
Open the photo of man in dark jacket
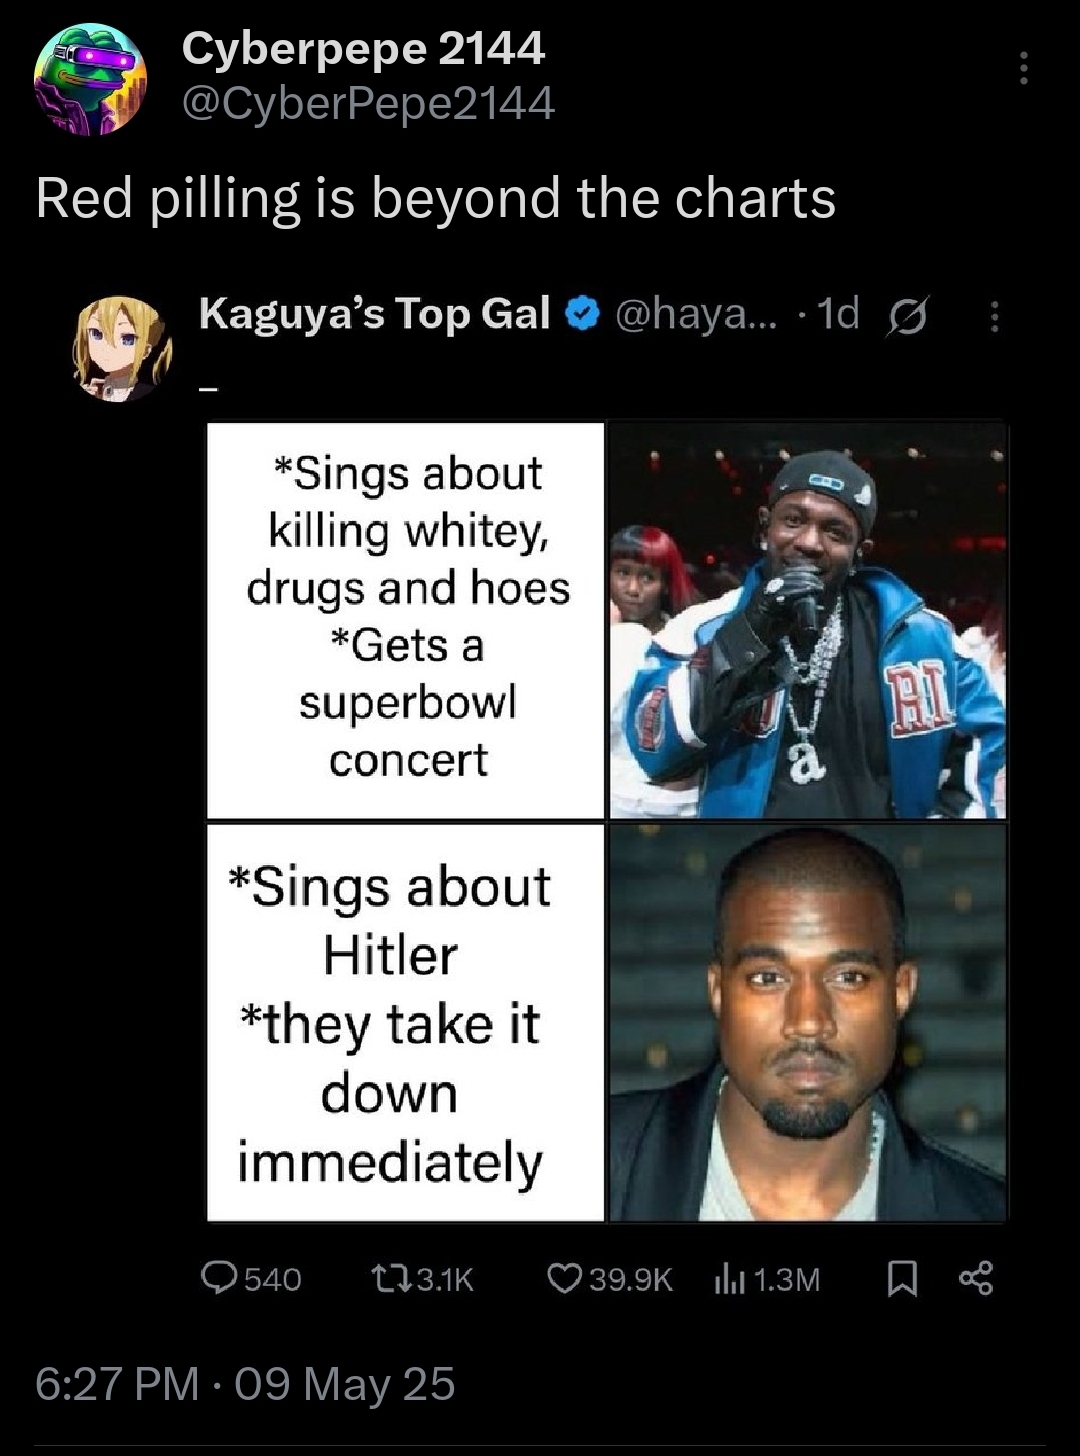click(x=807, y=1022)
